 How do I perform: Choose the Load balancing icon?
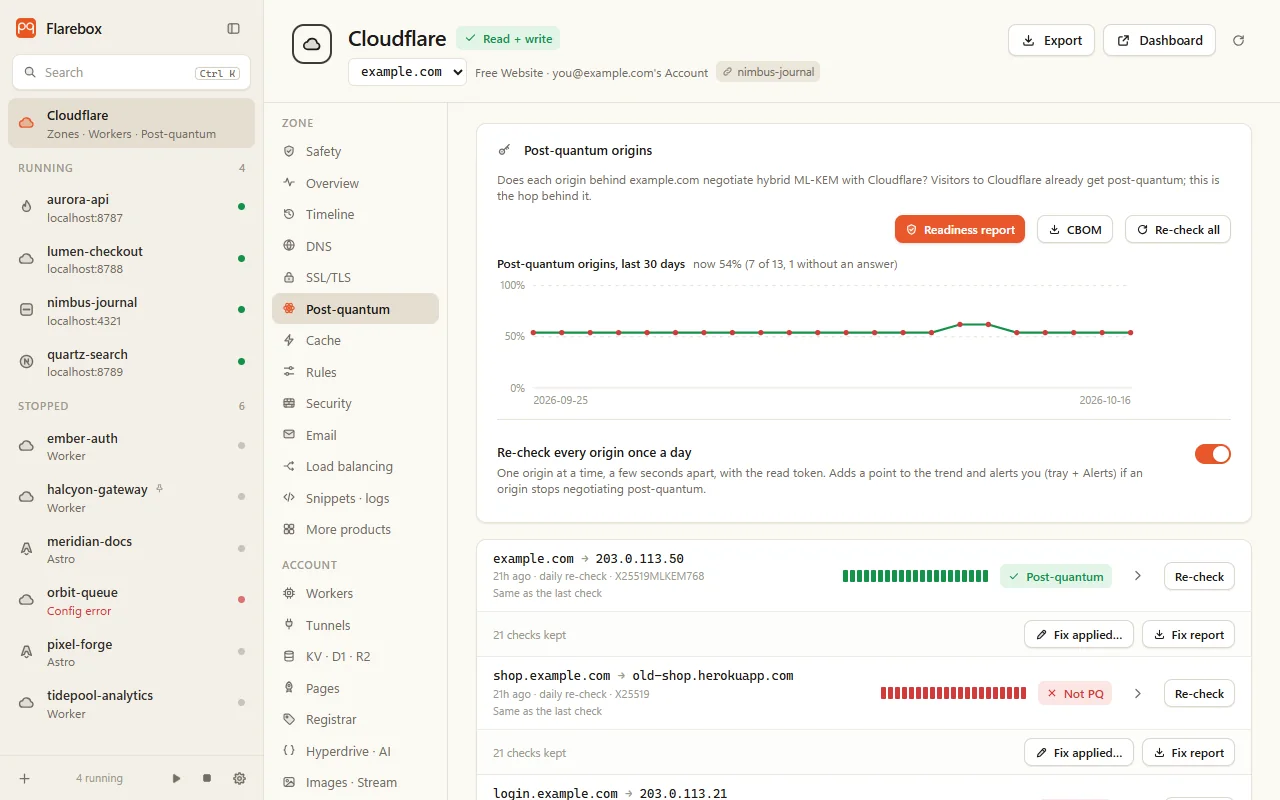coord(289,466)
